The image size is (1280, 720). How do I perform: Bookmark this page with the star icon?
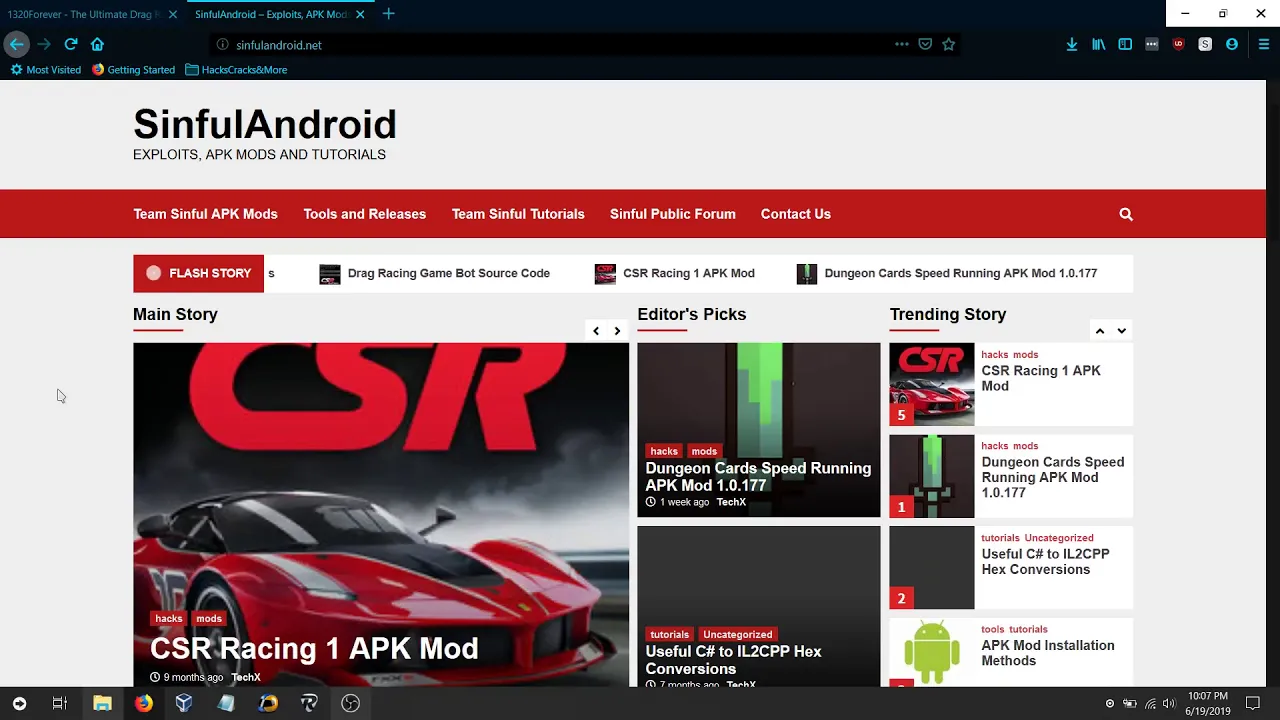click(x=948, y=44)
